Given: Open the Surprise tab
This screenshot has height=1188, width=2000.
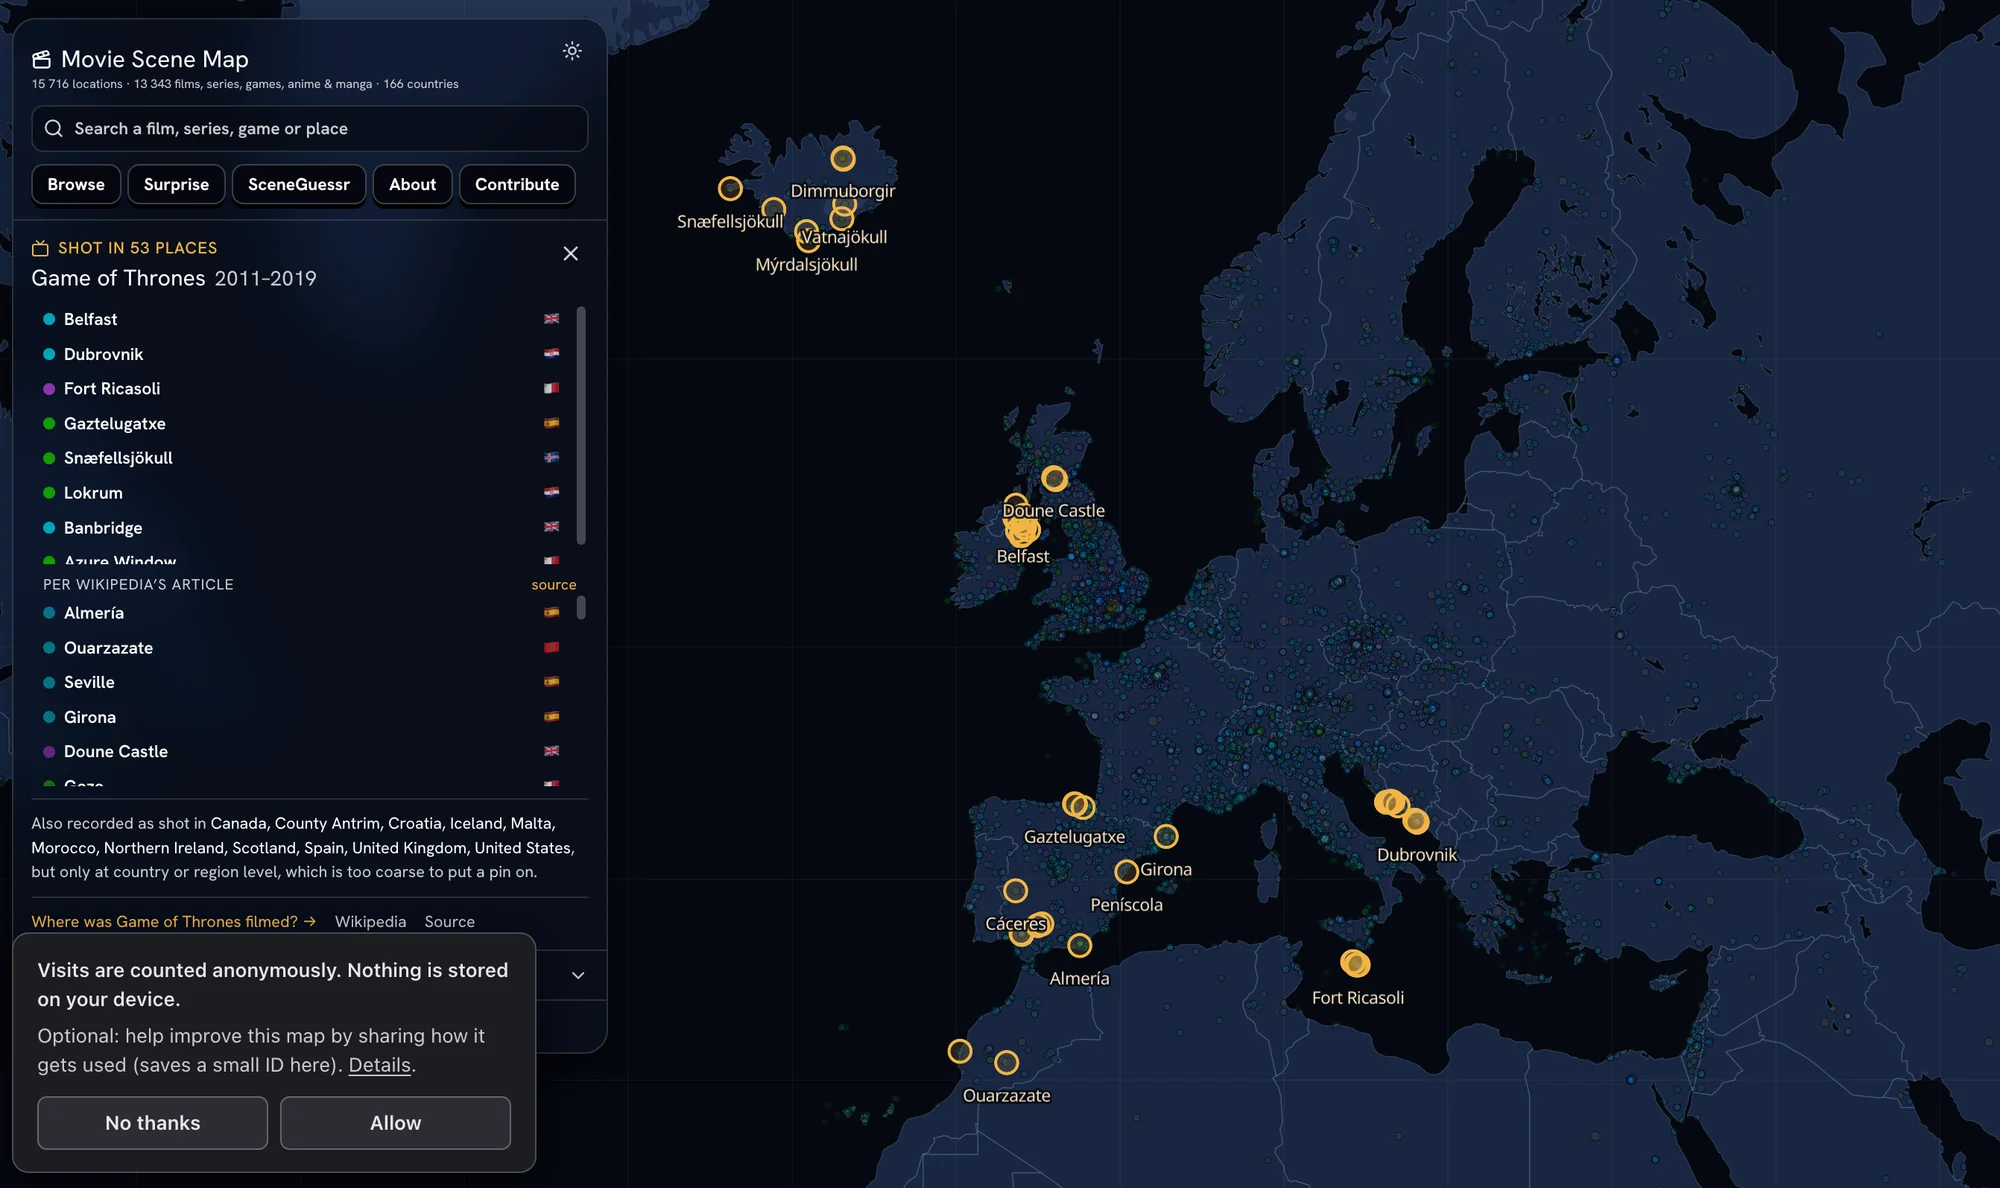Looking at the screenshot, I should click(x=176, y=185).
